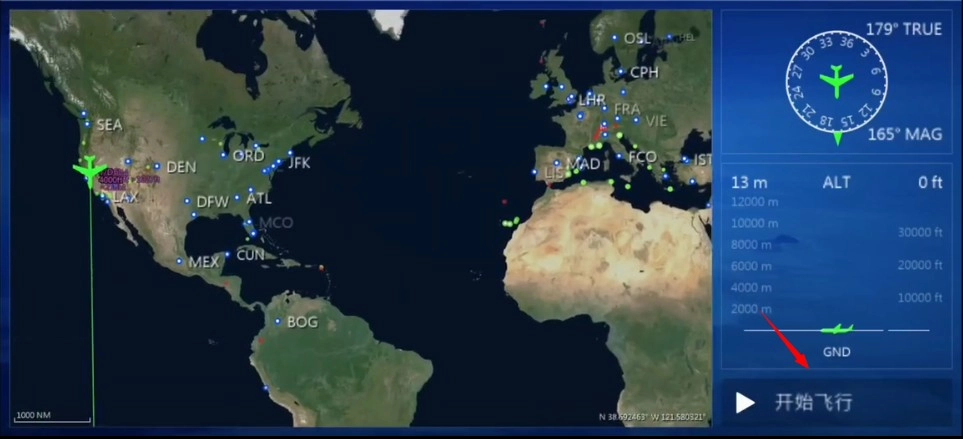Click the green airplane on the map
This screenshot has width=963, height=439.
pyautogui.click(x=90, y=170)
